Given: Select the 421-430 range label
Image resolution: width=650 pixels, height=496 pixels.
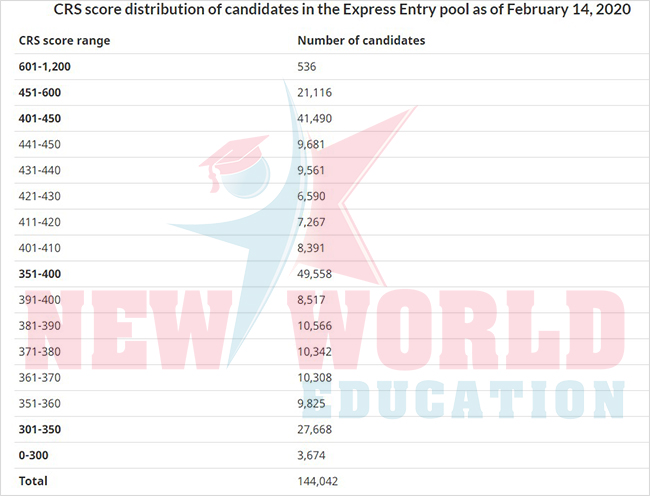Looking at the screenshot, I should pyautogui.click(x=39, y=196).
